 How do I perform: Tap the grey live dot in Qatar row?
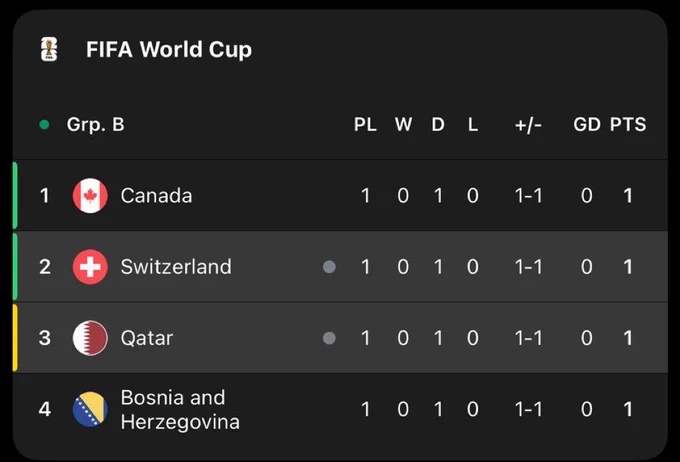(329, 338)
